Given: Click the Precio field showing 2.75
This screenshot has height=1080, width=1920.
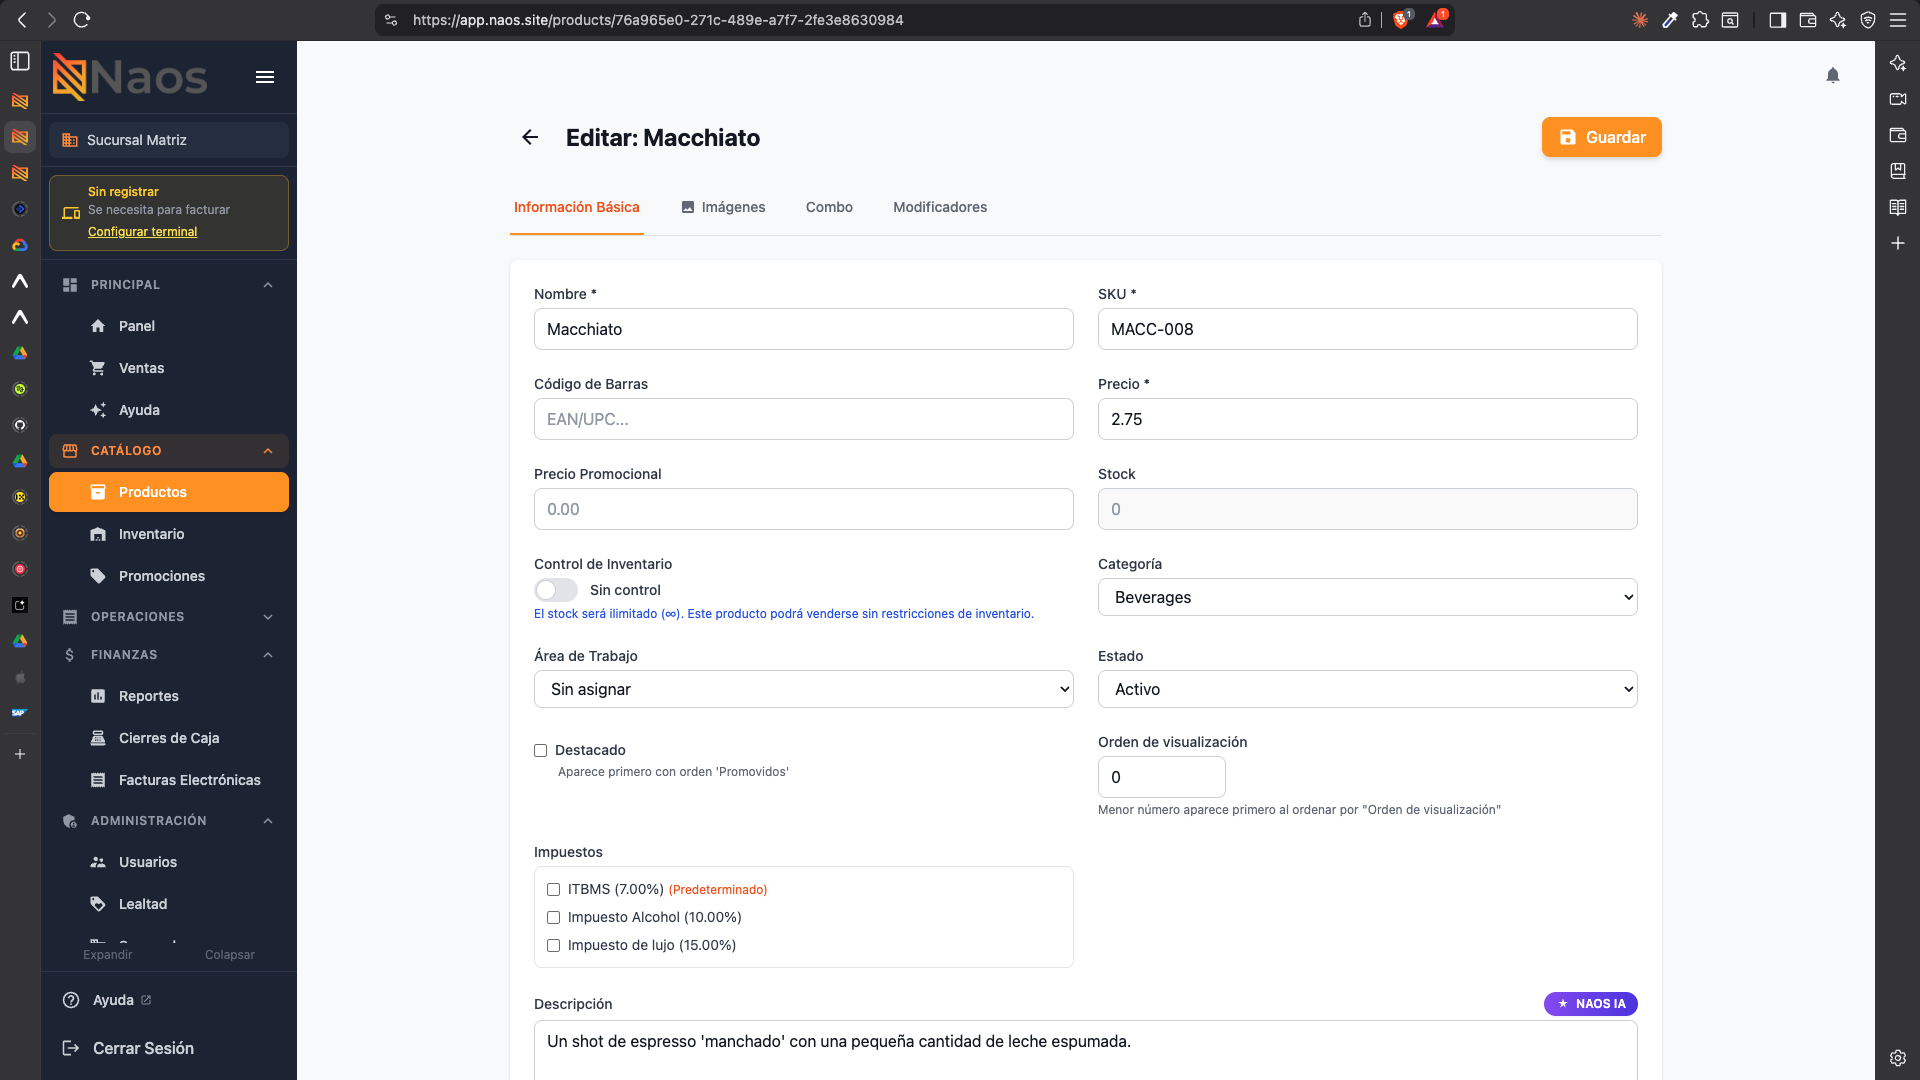Looking at the screenshot, I should (1368, 419).
